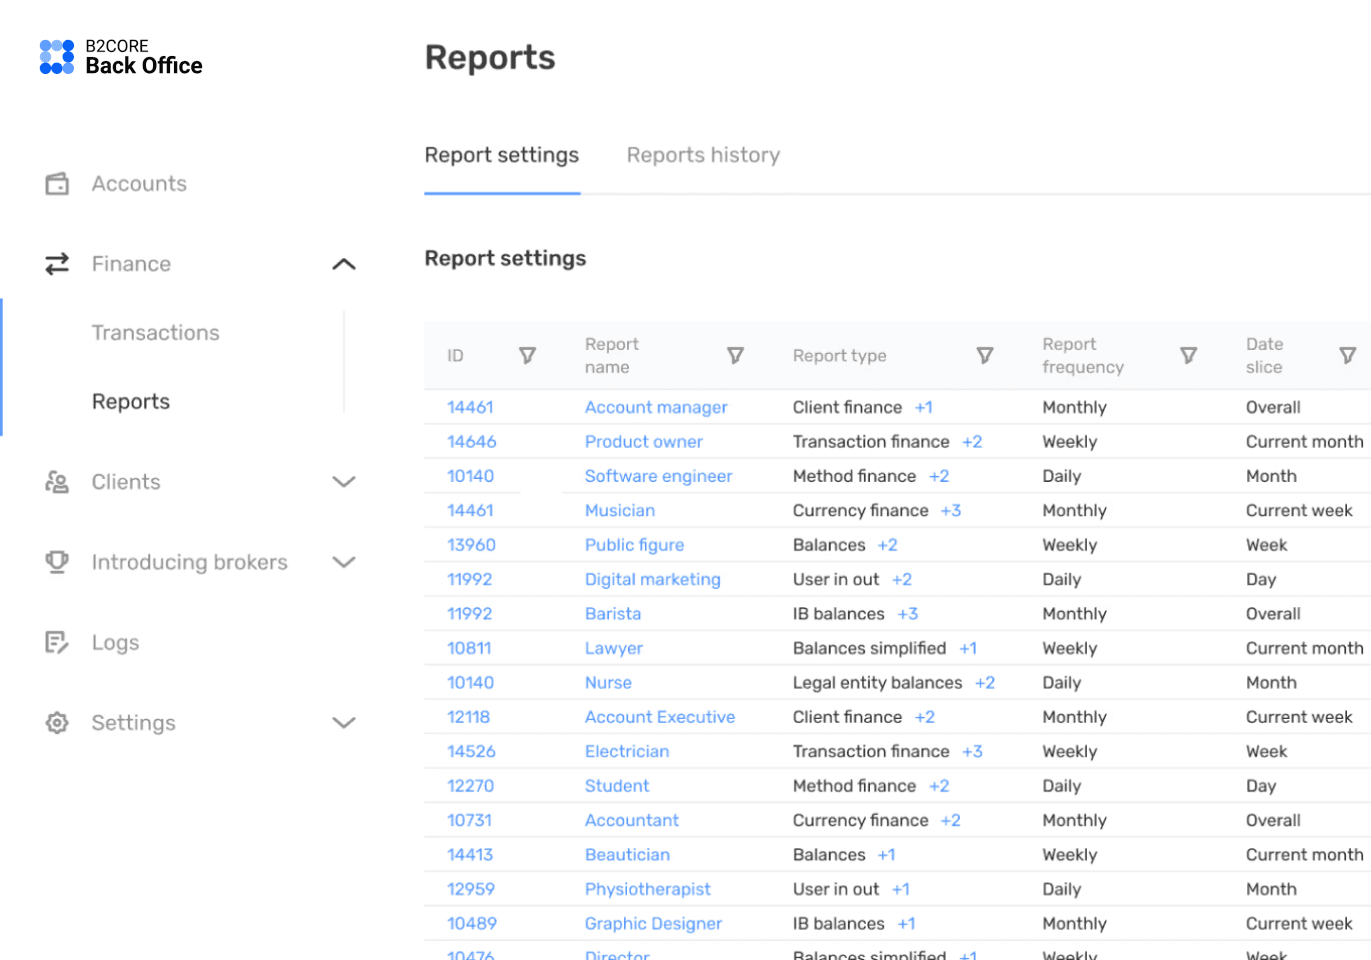Click "Daily" in the Physiotherapist row

coord(1062,890)
